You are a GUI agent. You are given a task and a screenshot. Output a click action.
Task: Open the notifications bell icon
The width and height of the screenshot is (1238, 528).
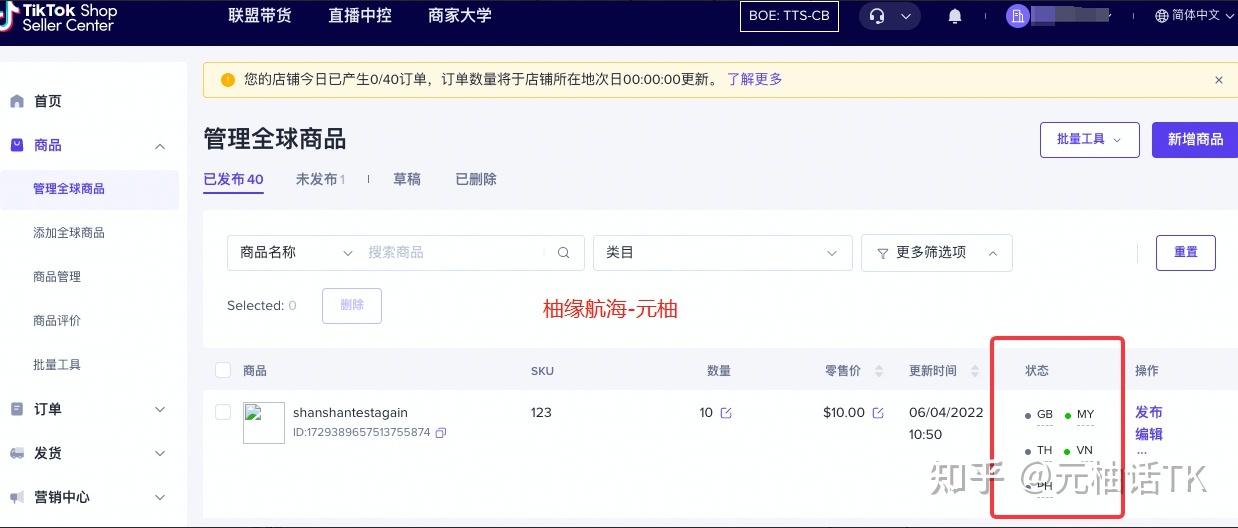click(x=955, y=16)
